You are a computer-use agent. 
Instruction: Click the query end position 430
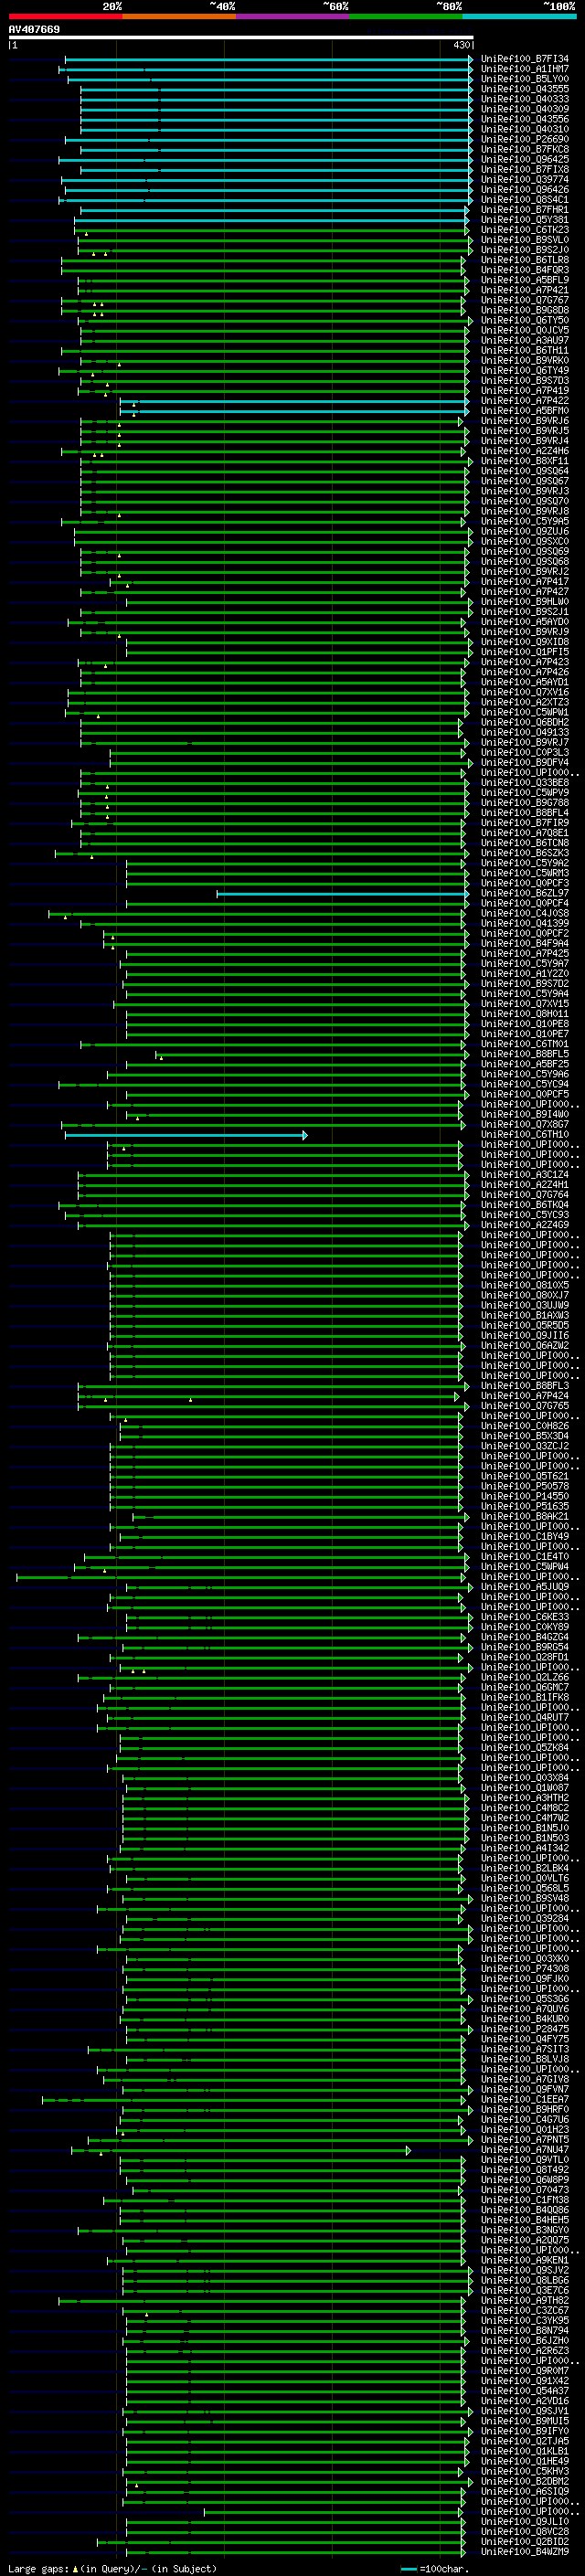pyautogui.click(x=461, y=45)
